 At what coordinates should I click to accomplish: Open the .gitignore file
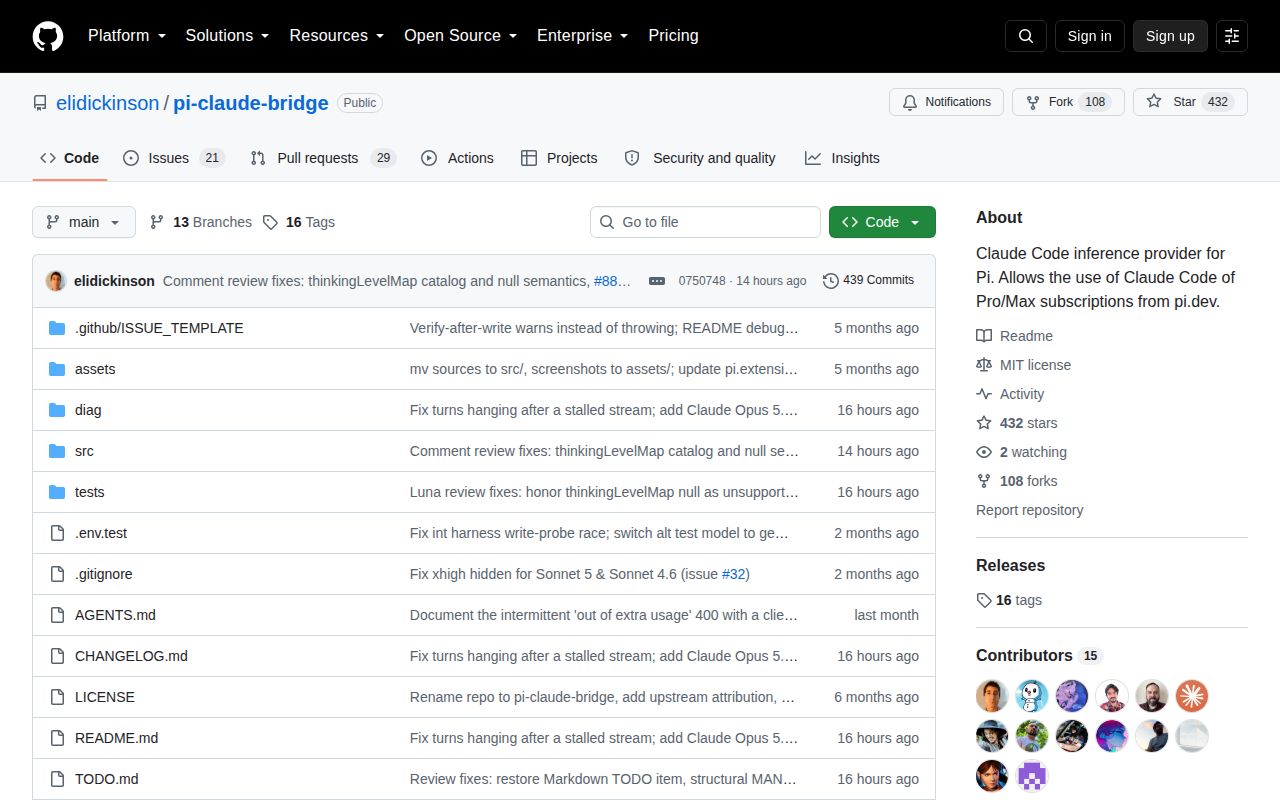[103, 574]
